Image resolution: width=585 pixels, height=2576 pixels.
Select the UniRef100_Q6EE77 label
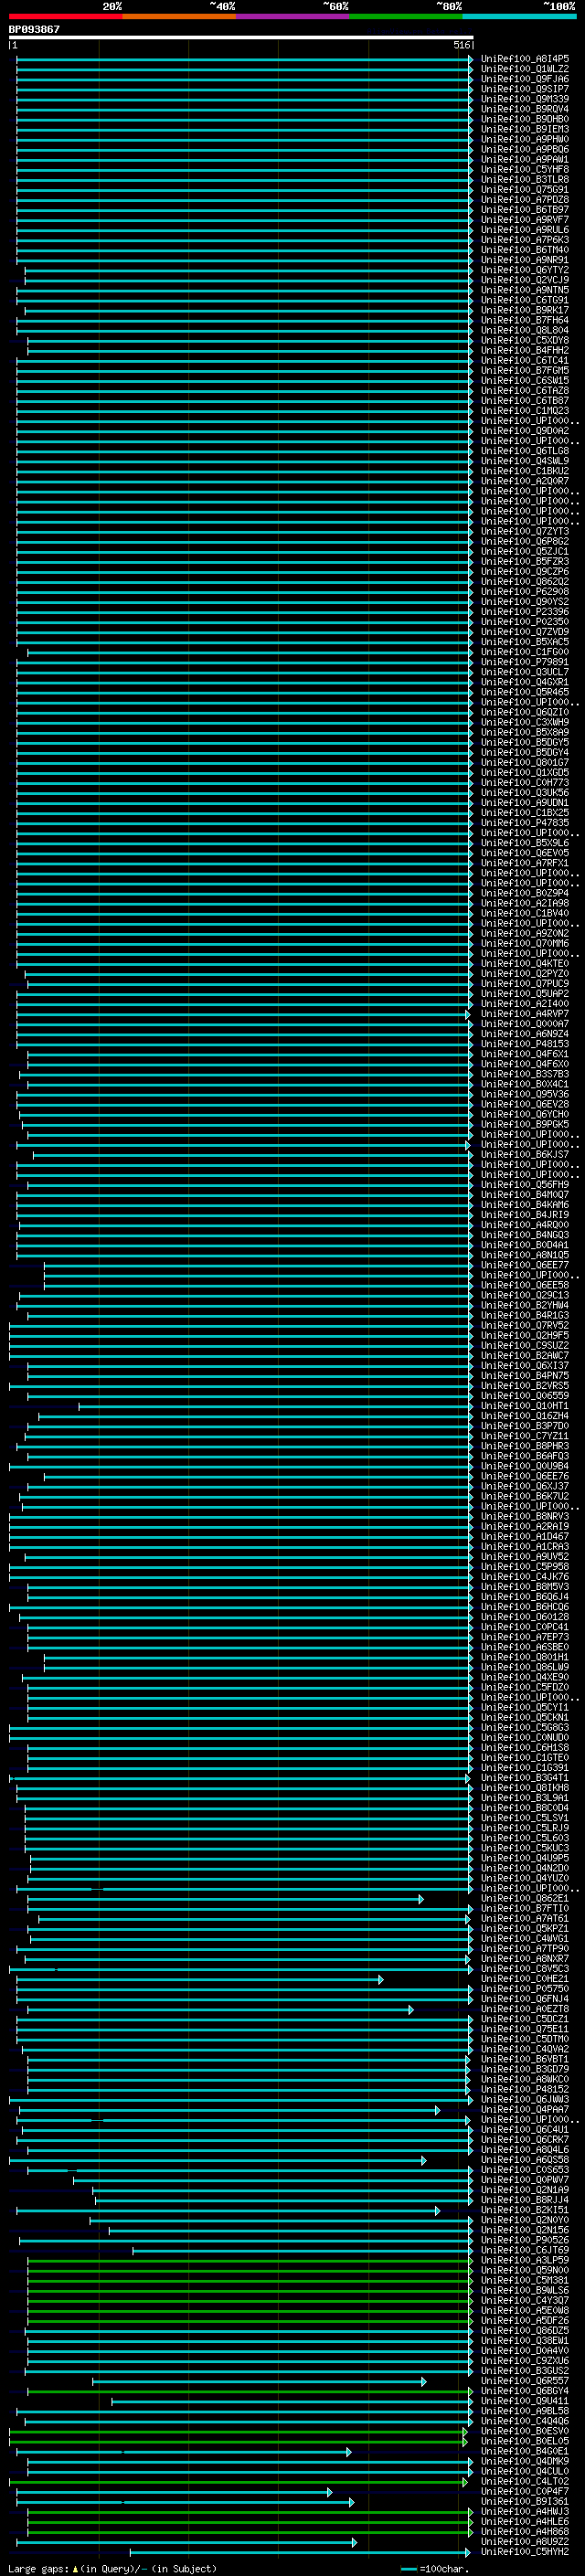point(525,1265)
